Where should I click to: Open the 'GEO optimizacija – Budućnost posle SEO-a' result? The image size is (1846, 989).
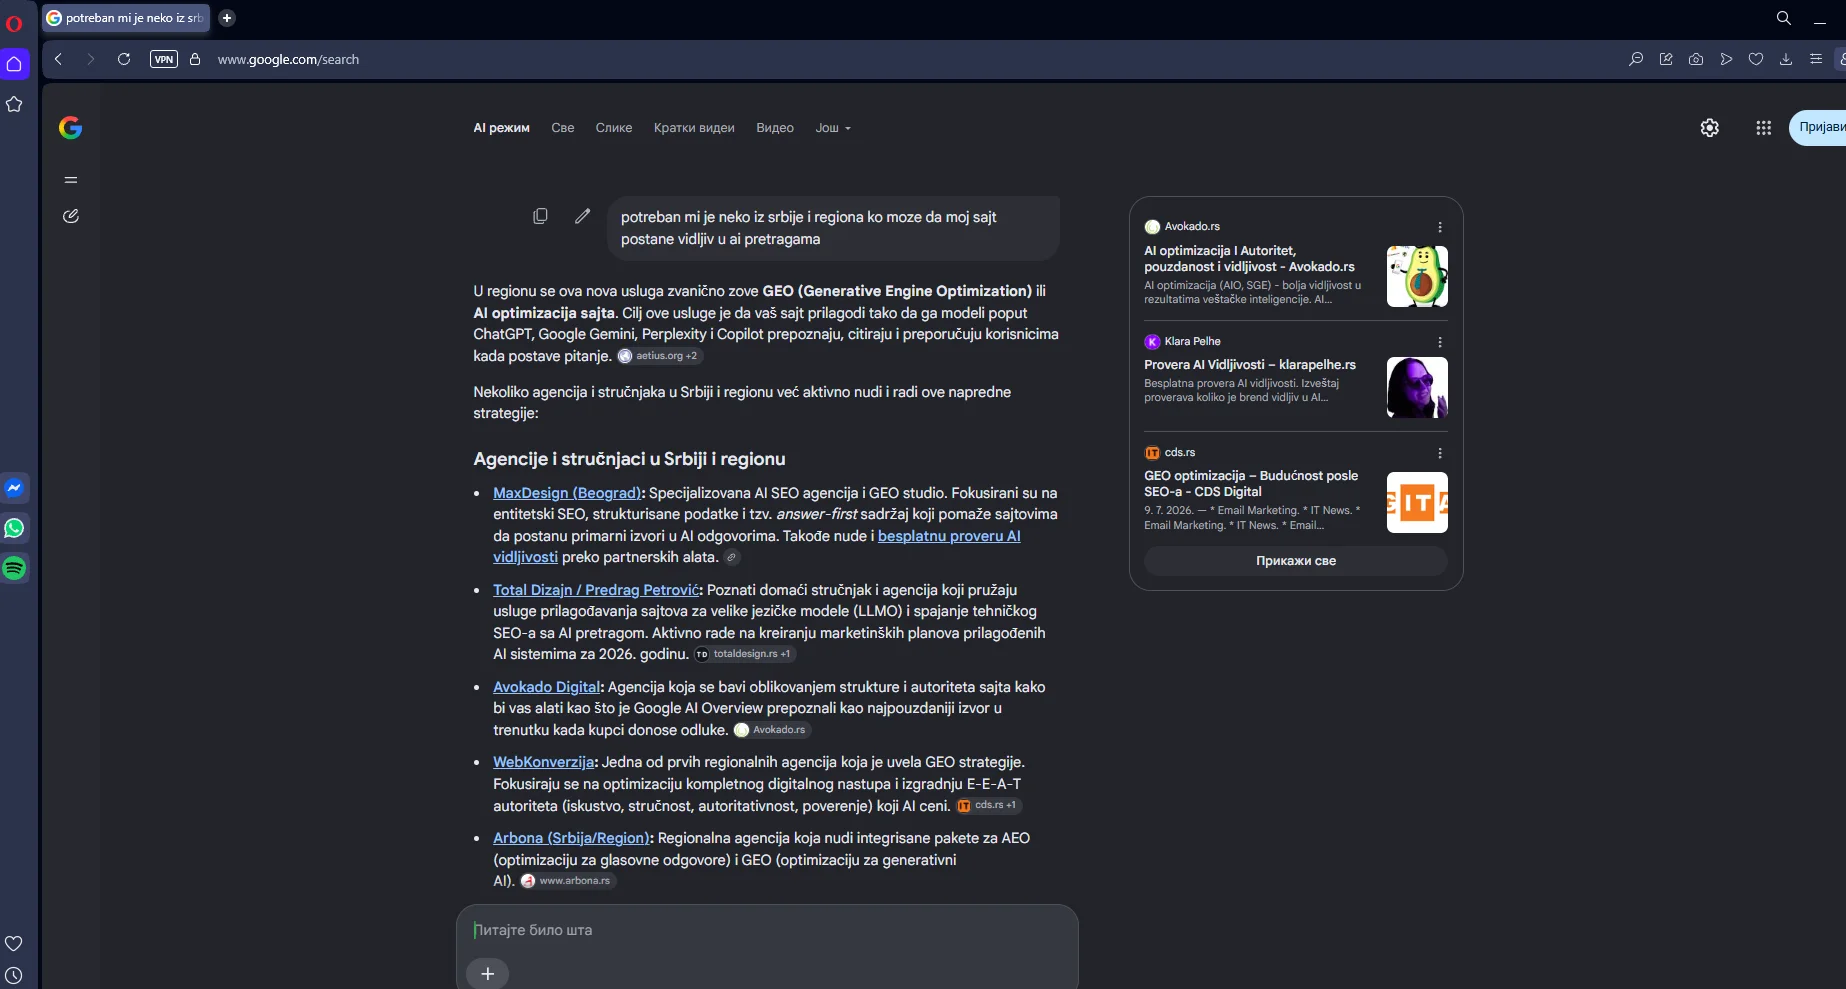point(1251,484)
